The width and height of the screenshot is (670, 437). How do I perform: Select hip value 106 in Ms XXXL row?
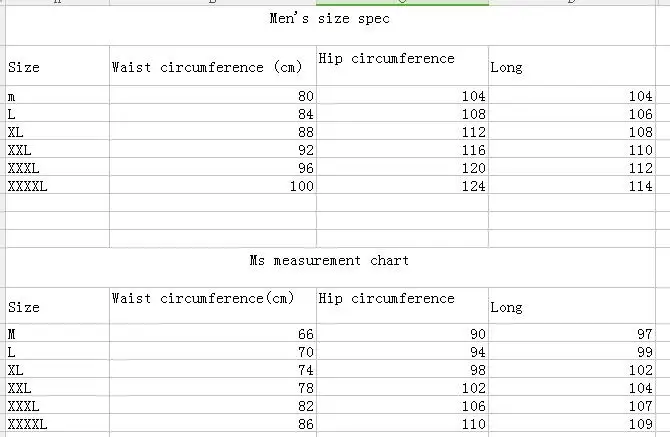tap(403, 405)
